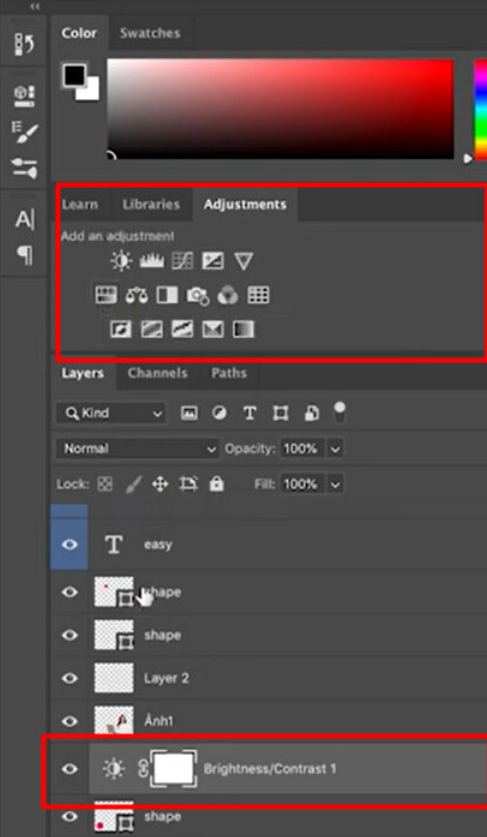This screenshot has width=487, height=837.
Task: Open the Opacity value dropdown arrow
Action: coord(335,449)
